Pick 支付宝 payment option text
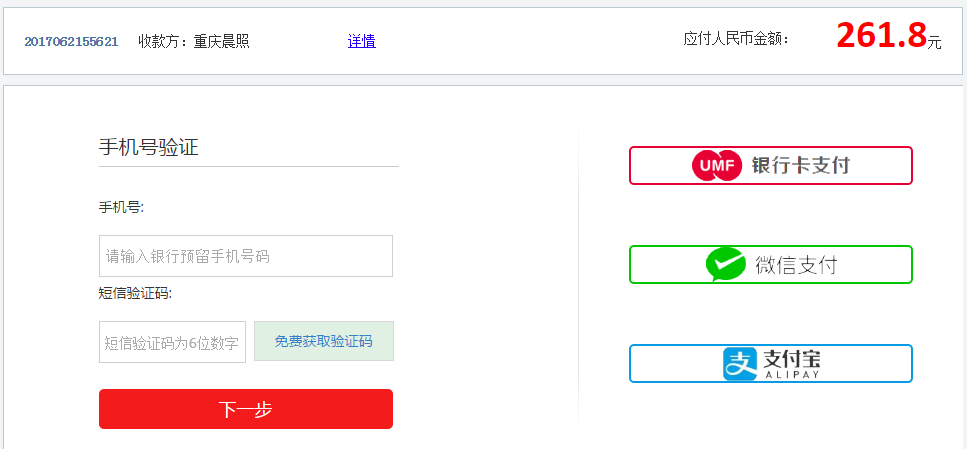967x449 pixels. (784, 357)
